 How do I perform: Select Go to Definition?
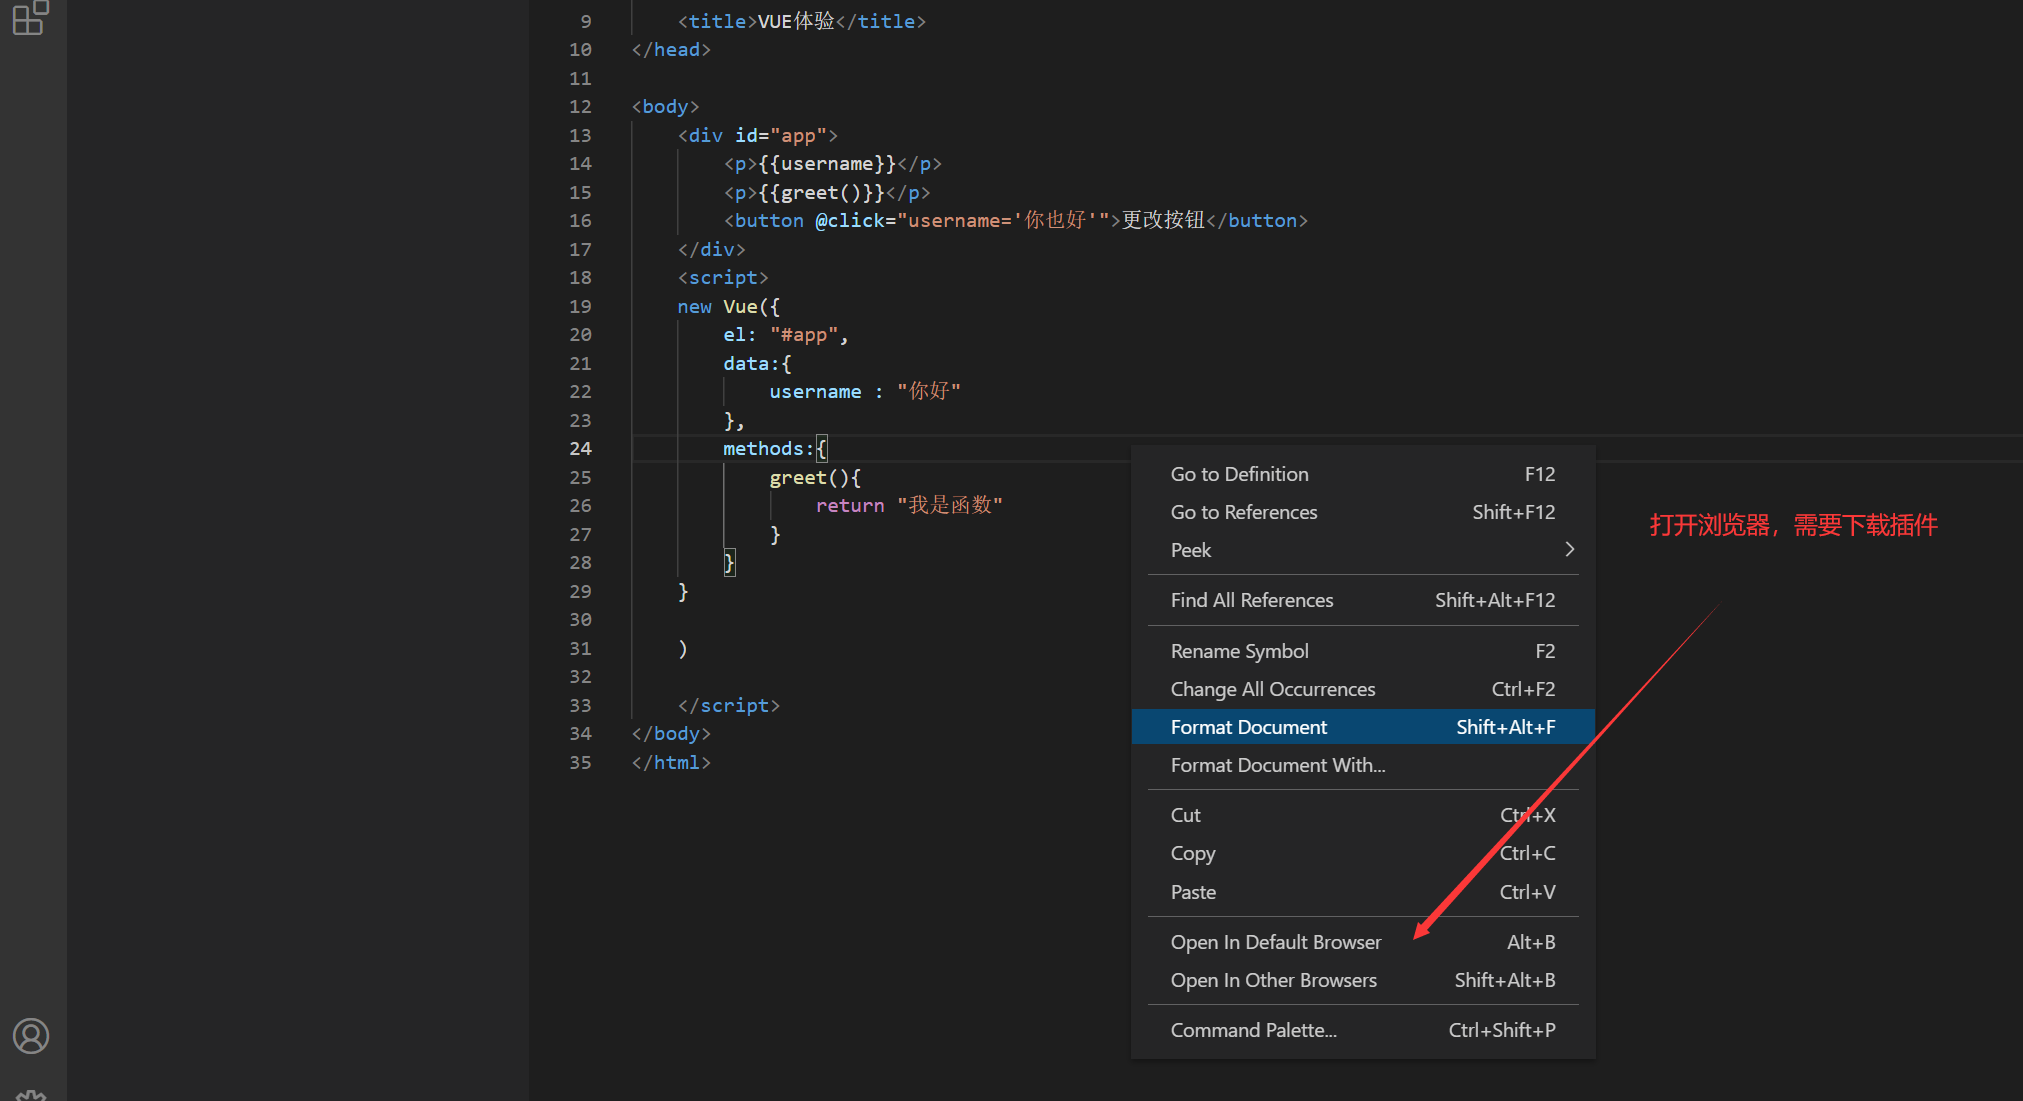(1239, 474)
